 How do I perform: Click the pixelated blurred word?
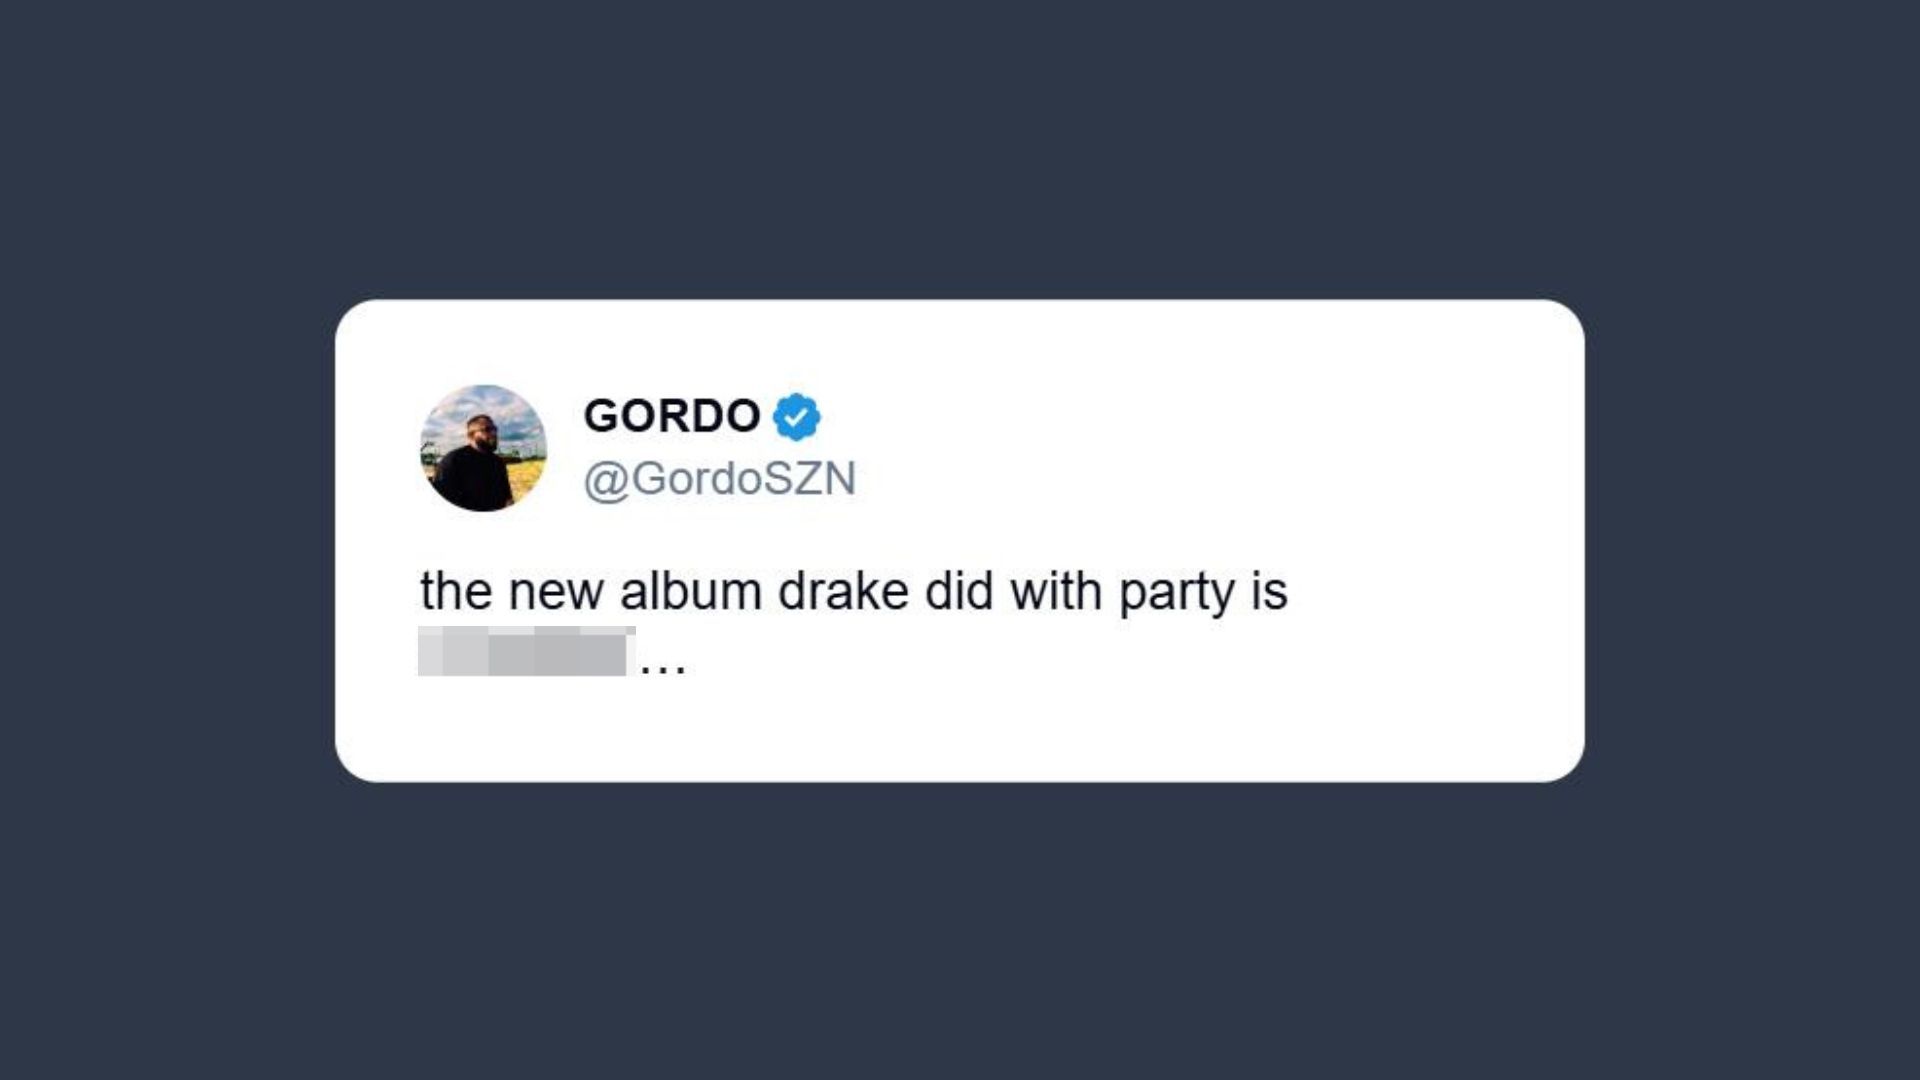pos(527,651)
